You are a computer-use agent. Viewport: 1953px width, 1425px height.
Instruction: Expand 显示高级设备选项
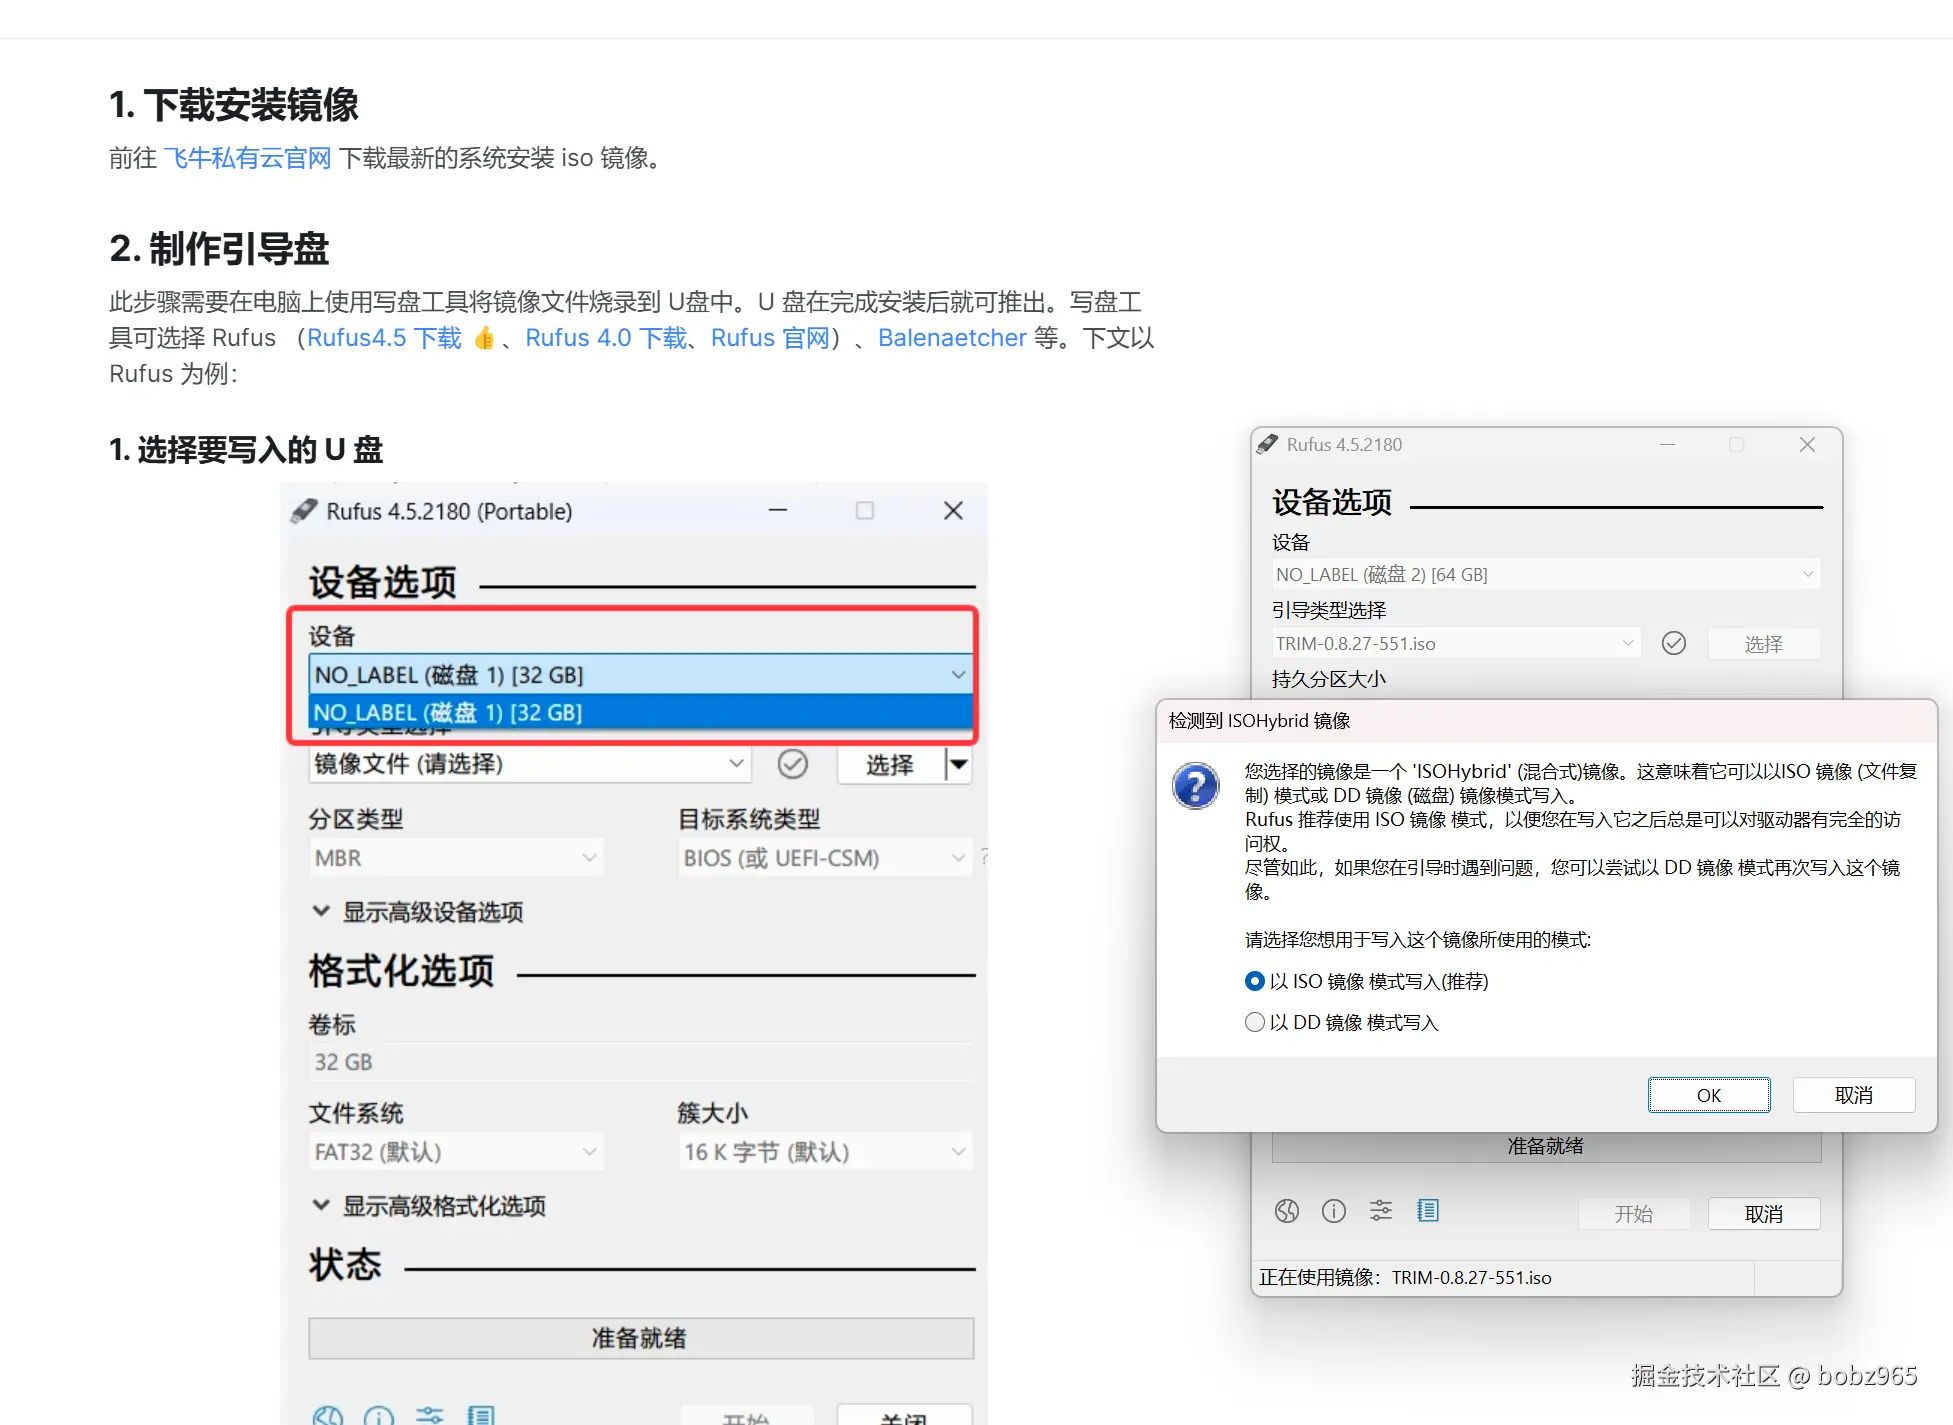click(418, 912)
